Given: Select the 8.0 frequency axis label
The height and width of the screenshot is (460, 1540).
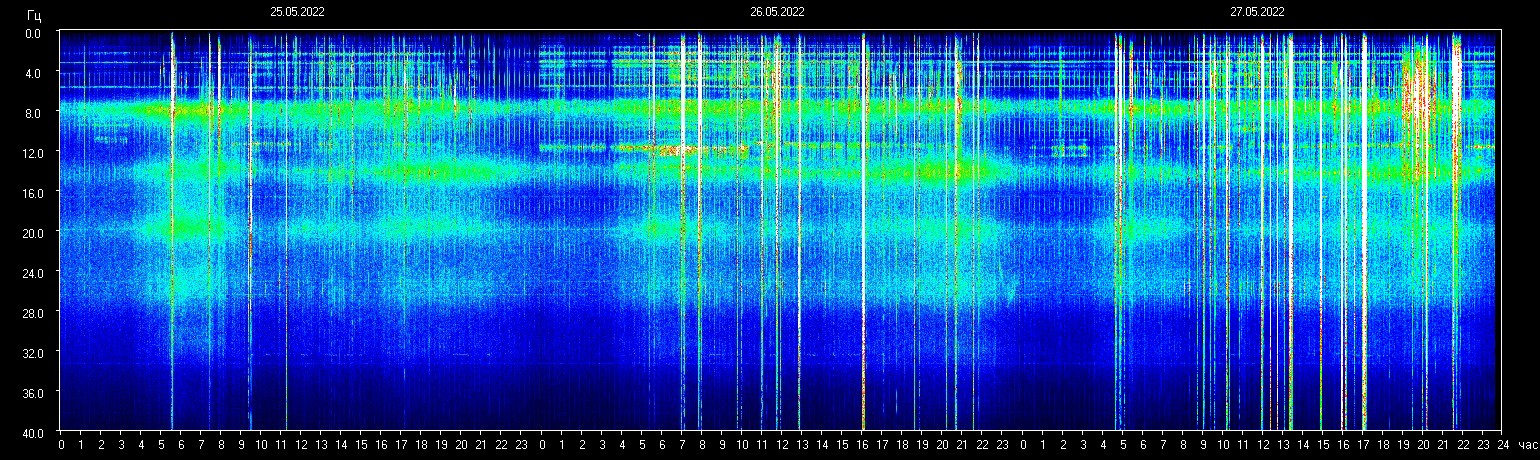Looking at the screenshot, I should tap(33, 113).
